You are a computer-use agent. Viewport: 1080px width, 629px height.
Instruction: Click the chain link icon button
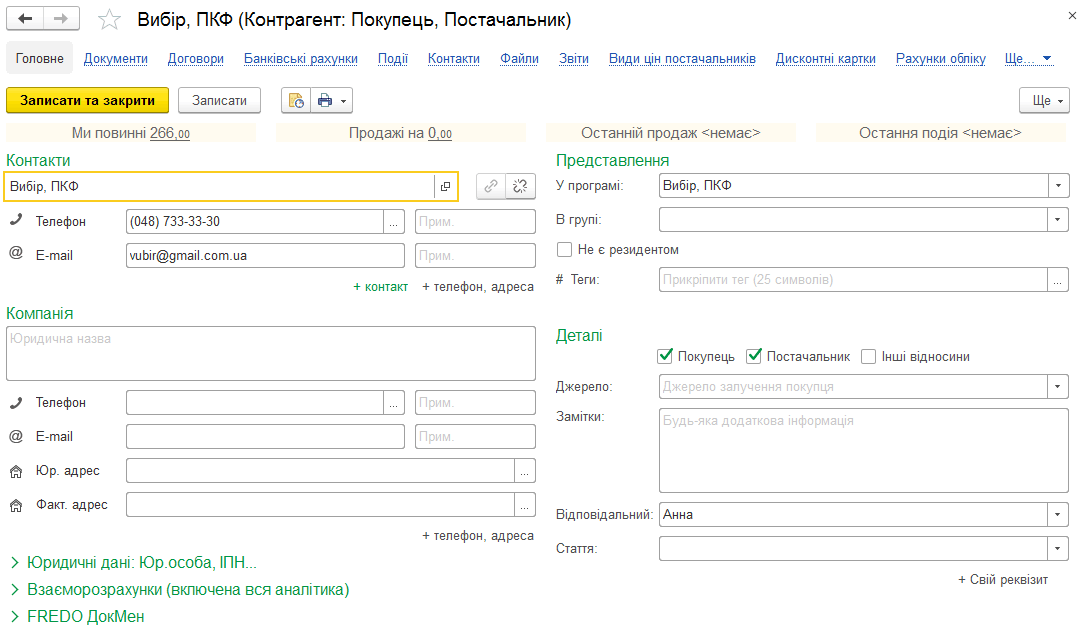pos(491,186)
